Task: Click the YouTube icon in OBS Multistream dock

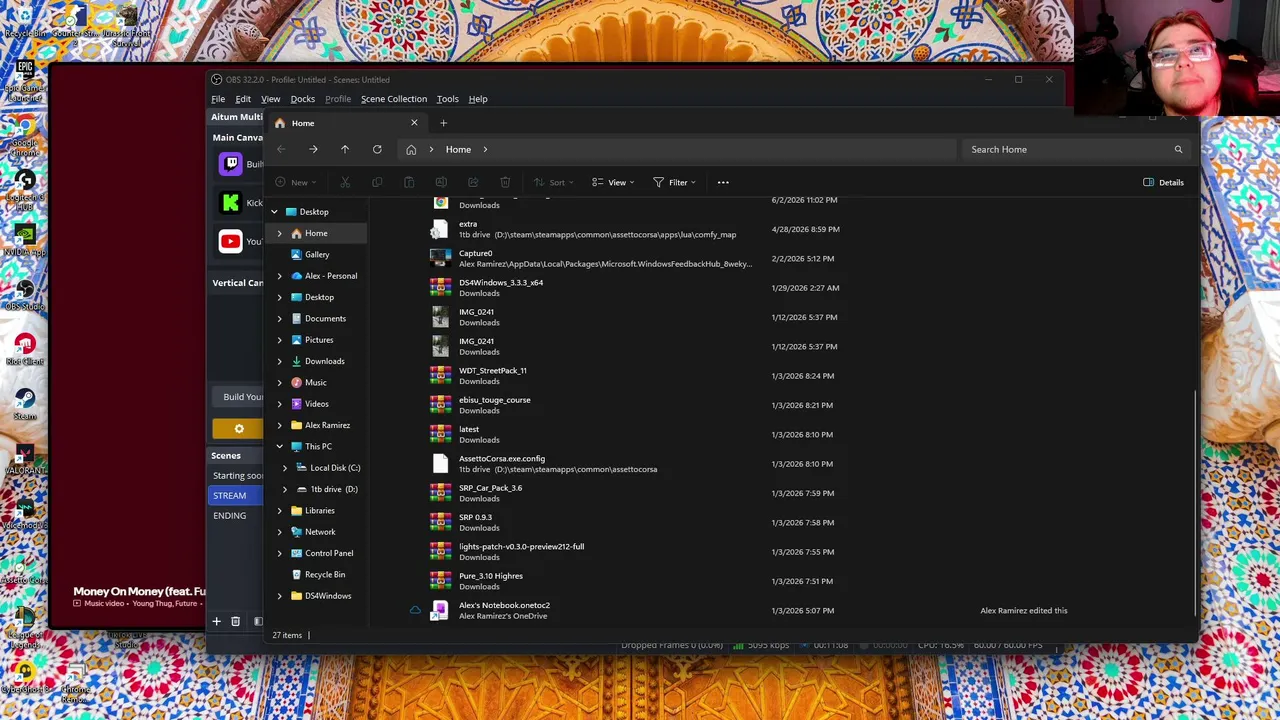Action: (x=230, y=241)
